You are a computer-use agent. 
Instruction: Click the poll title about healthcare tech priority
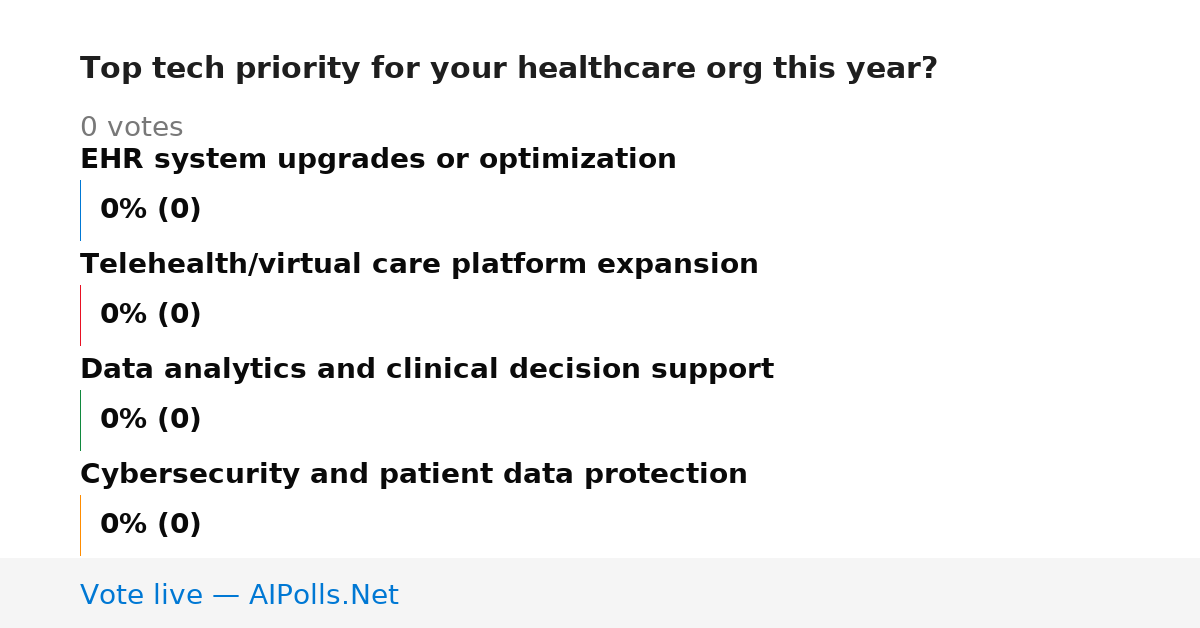point(509,69)
